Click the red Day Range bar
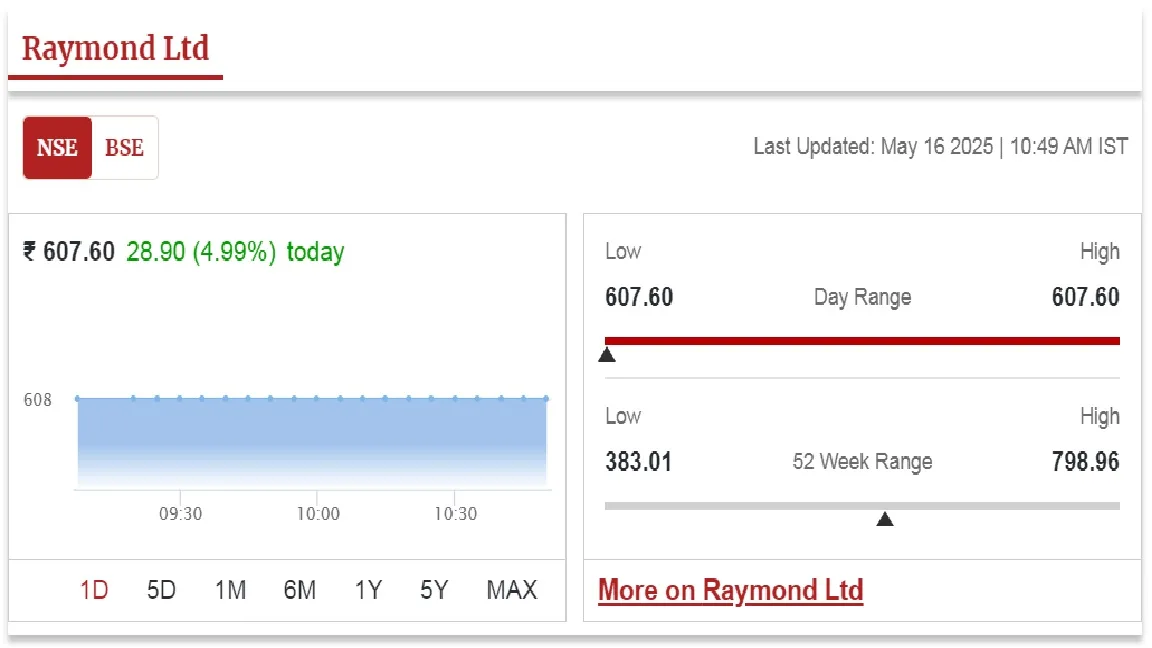 pyautogui.click(x=862, y=341)
